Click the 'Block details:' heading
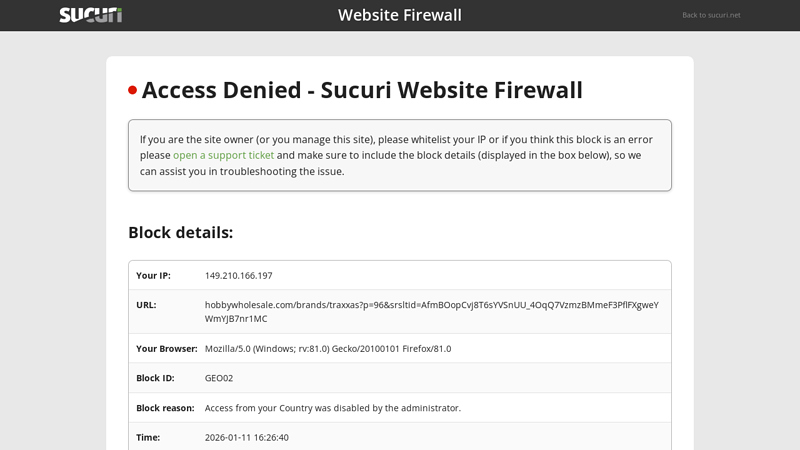 [180, 232]
